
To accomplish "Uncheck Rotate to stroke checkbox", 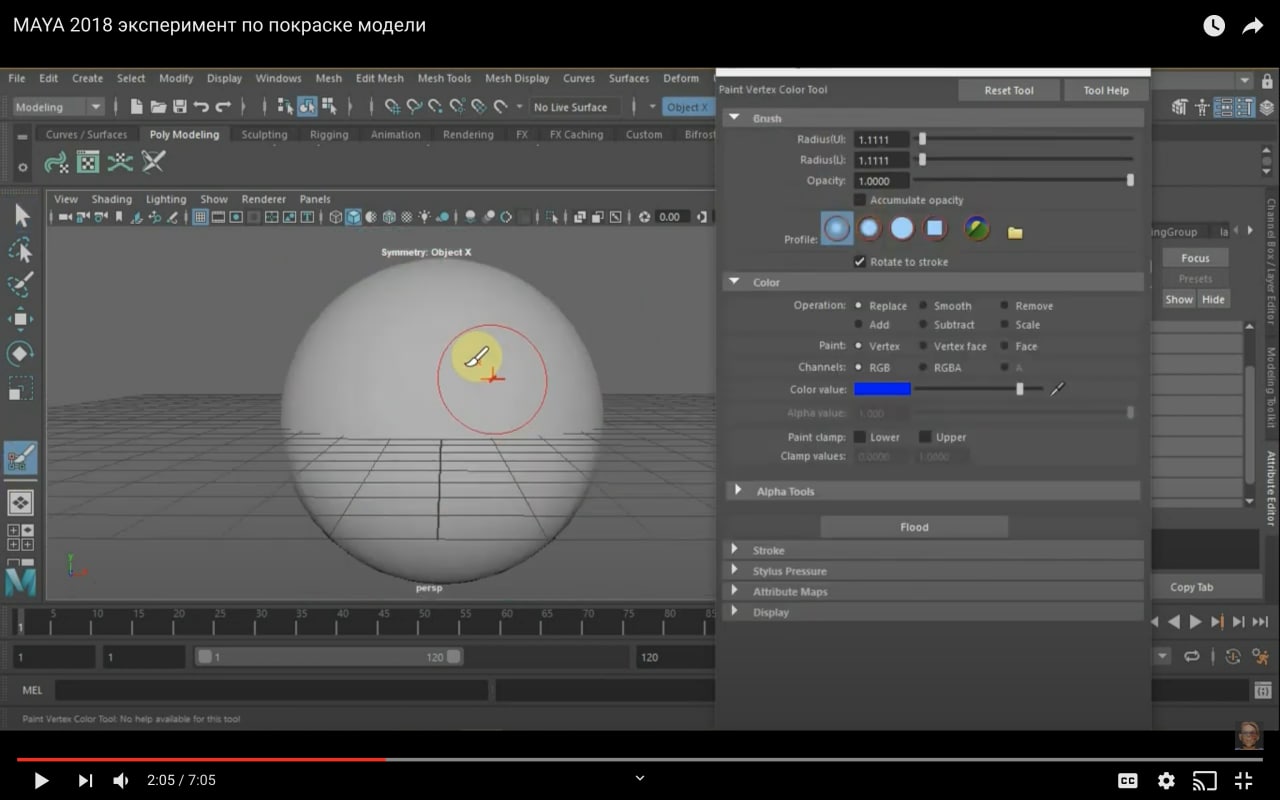I will coord(859,262).
